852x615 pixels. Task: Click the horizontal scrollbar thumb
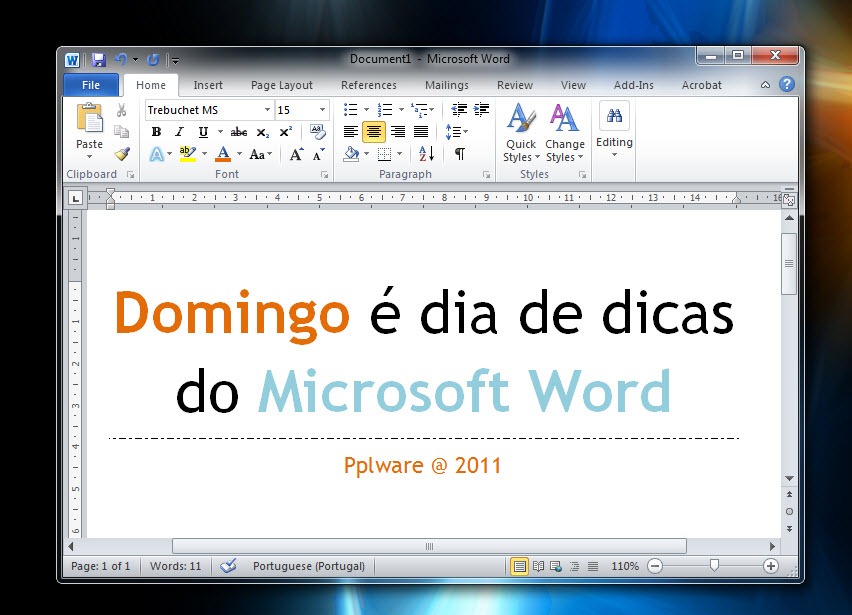point(429,546)
